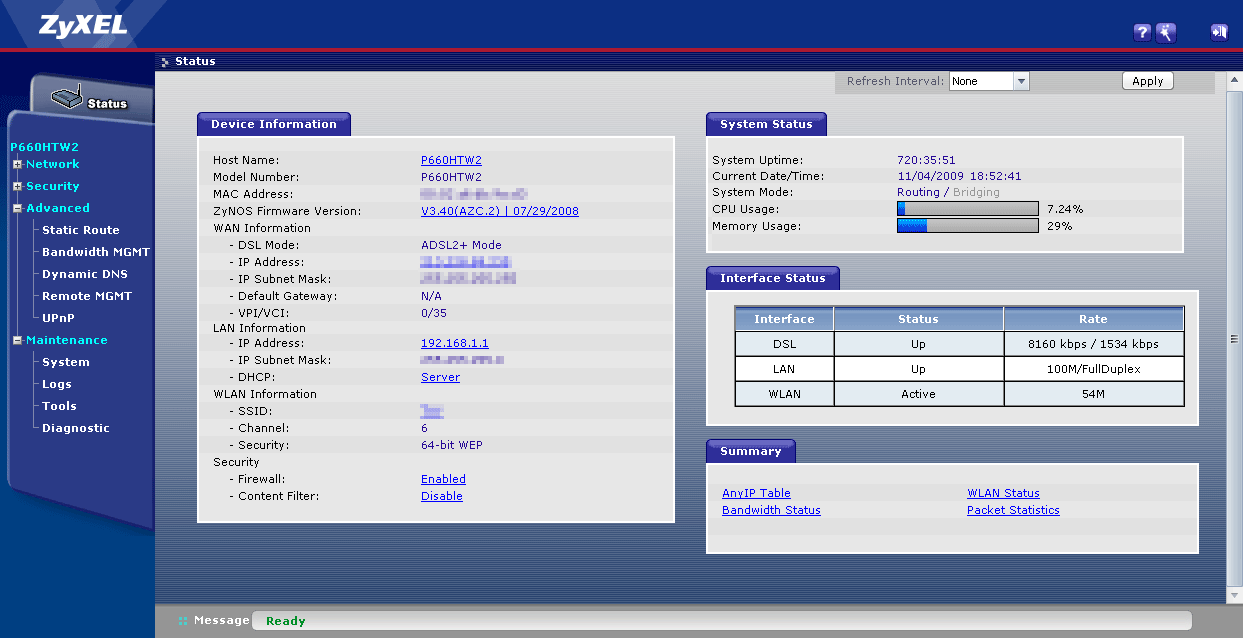Click the Rate column header
This screenshot has width=1243, height=638.
[1093, 319]
